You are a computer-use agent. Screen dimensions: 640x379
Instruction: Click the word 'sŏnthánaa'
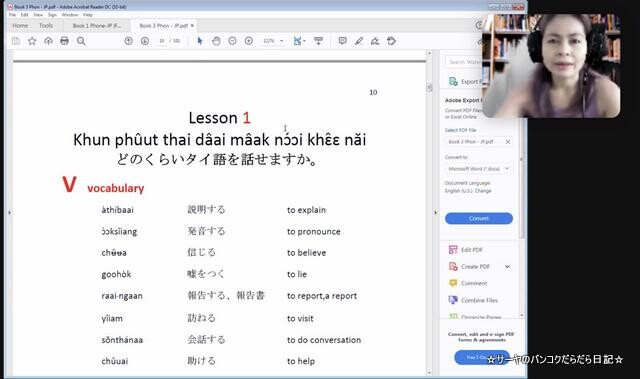coord(122,340)
